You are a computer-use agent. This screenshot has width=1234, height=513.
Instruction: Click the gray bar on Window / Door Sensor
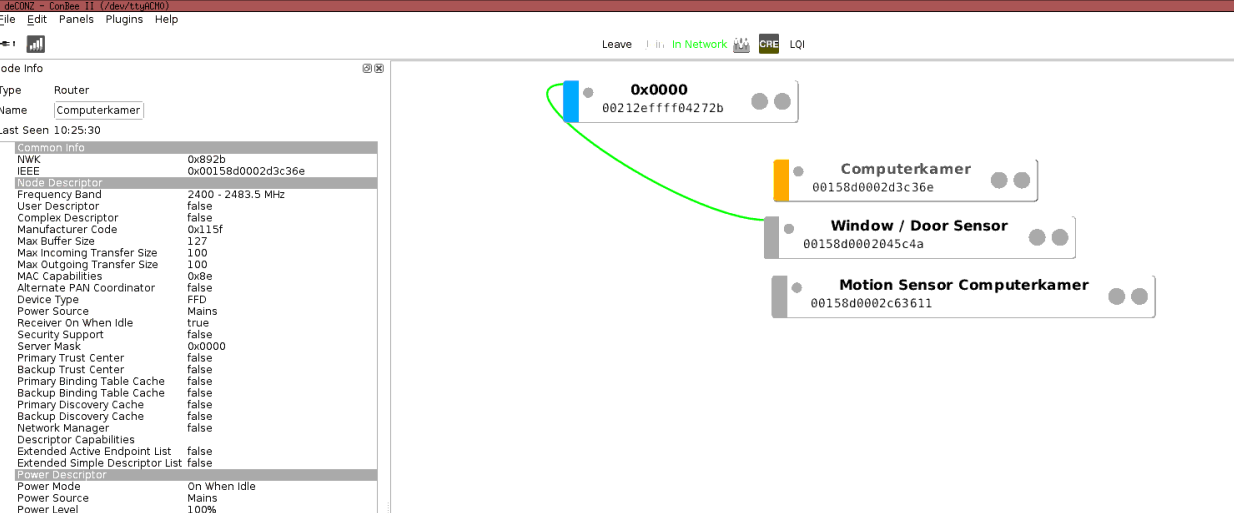tap(771, 237)
